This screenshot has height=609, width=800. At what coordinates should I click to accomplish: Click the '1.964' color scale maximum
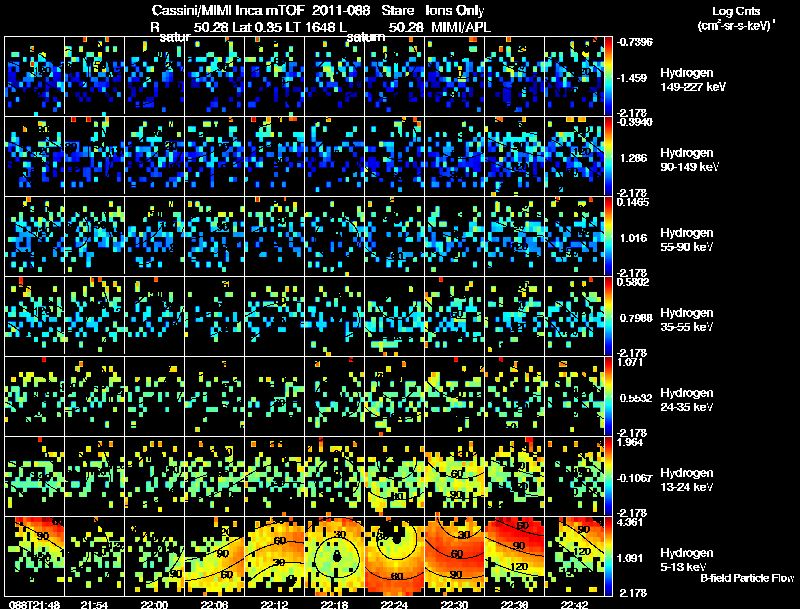coord(630,442)
